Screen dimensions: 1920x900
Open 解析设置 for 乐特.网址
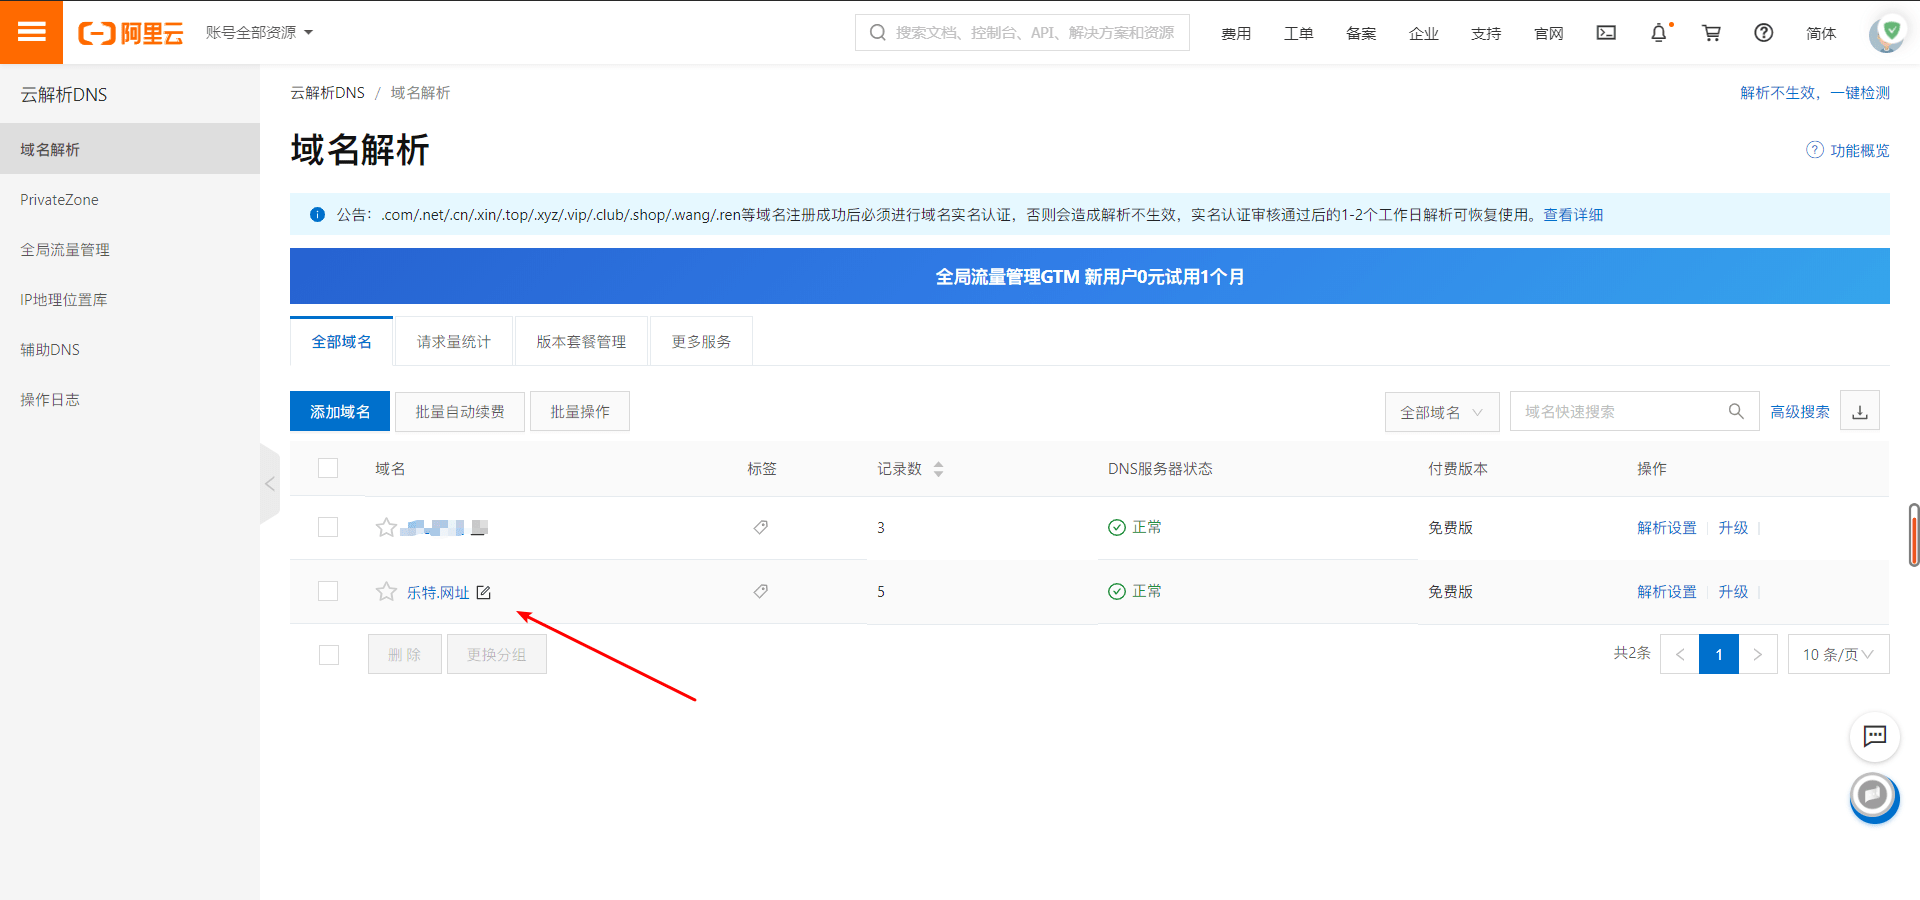[1666, 592]
